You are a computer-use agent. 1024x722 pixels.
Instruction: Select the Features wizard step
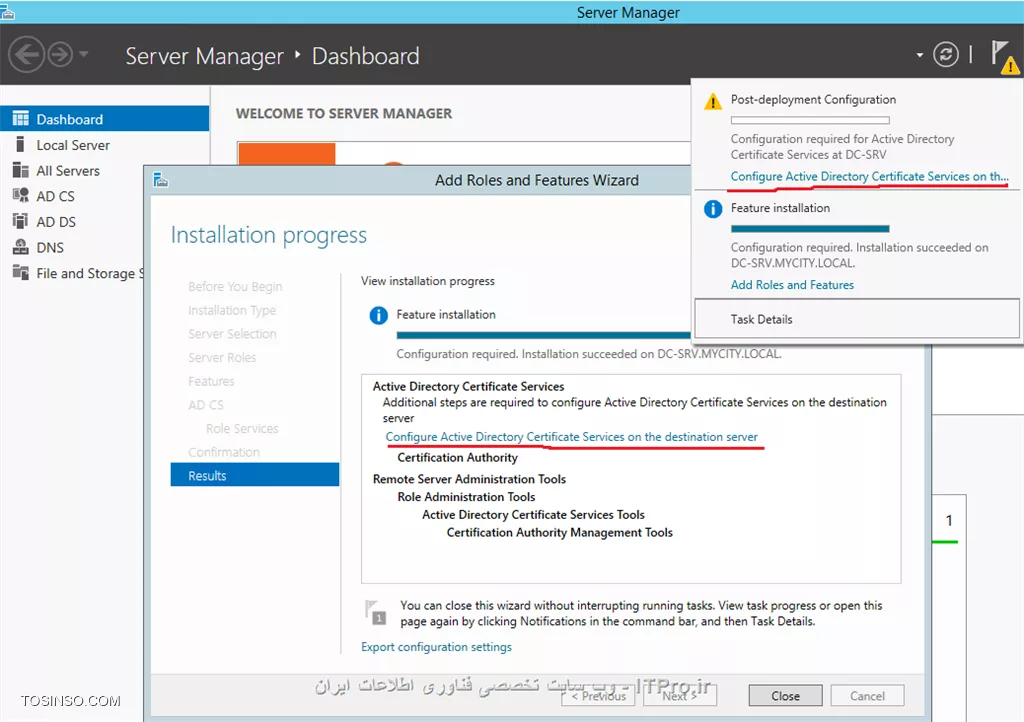211,381
